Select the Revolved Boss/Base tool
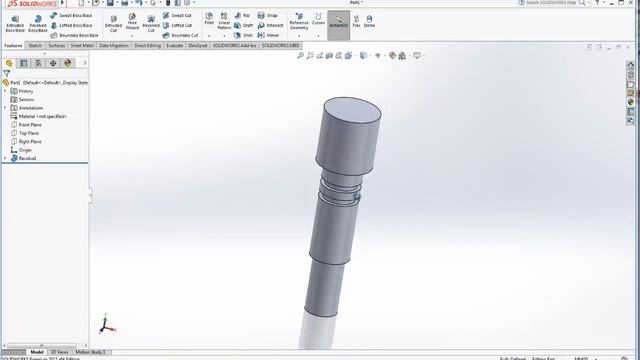Screen dimensions: 640x360 pos(38,24)
